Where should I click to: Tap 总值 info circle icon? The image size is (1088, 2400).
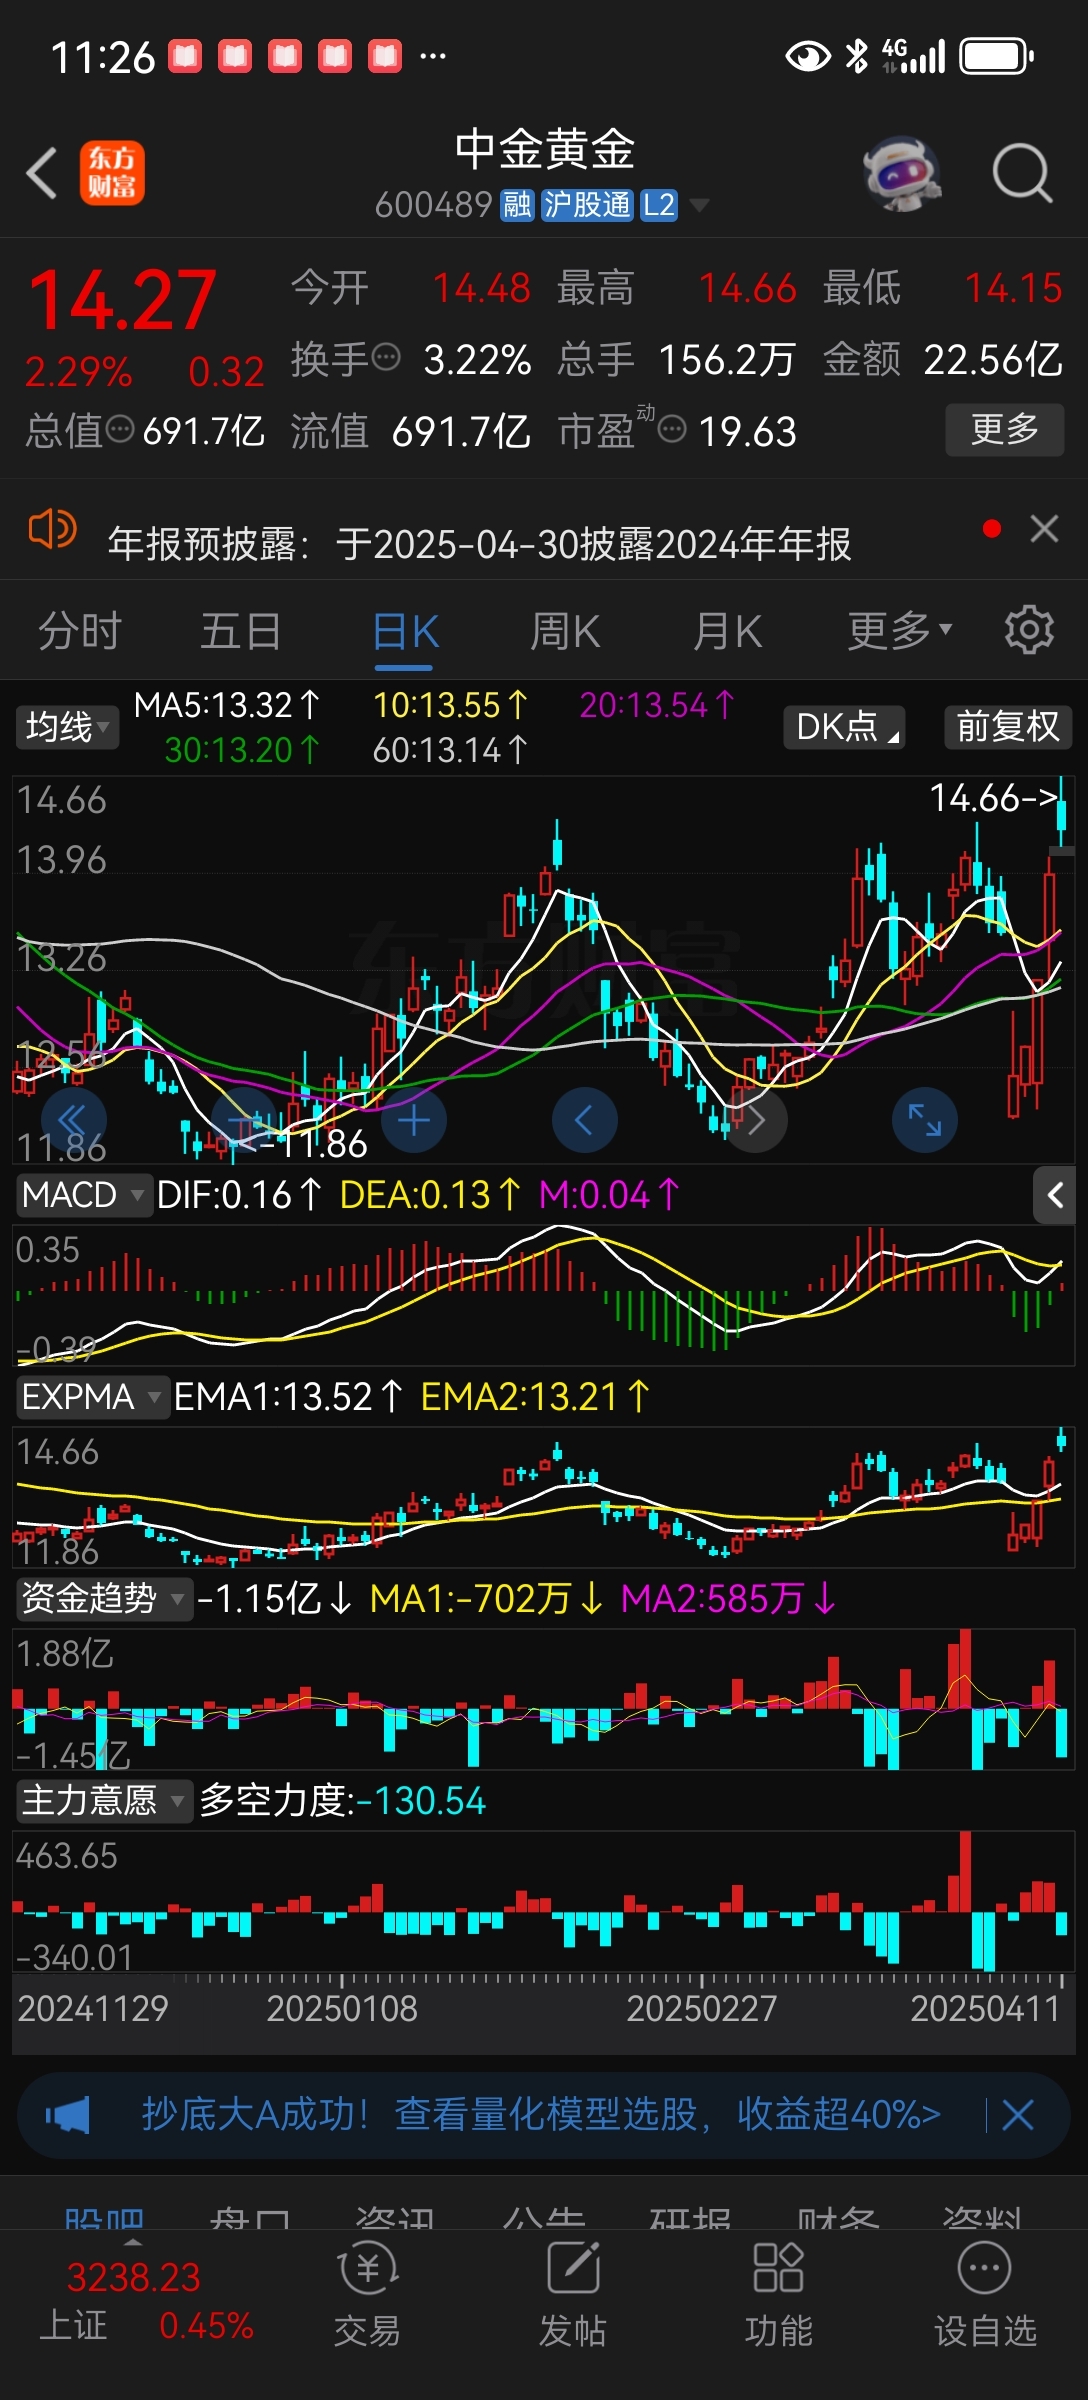120,430
